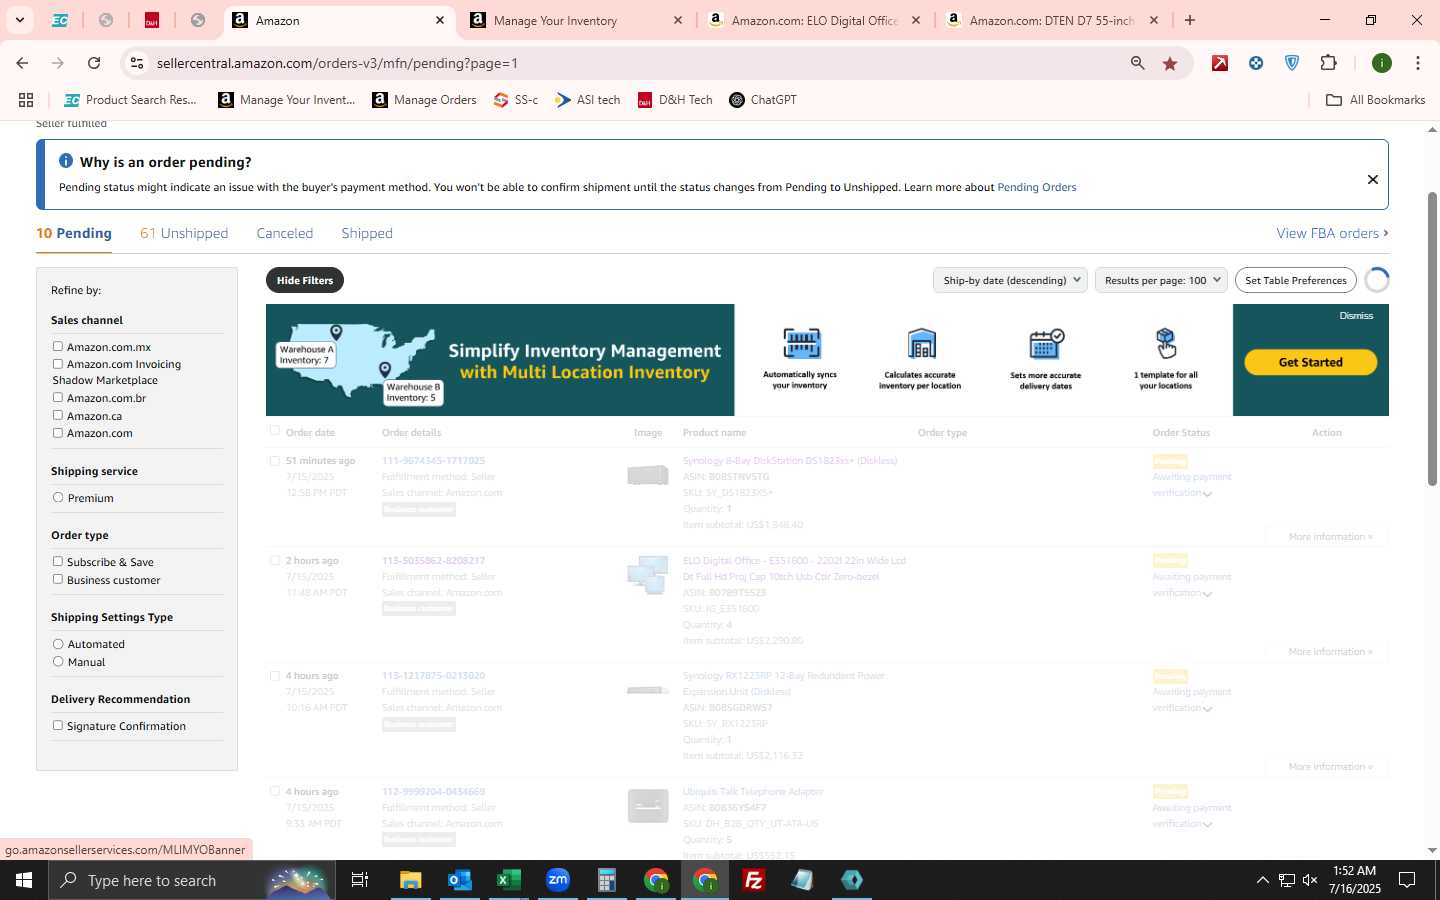Viewport: 1440px width, 900px height.
Task: Close the pending order info banner
Action: (1373, 179)
